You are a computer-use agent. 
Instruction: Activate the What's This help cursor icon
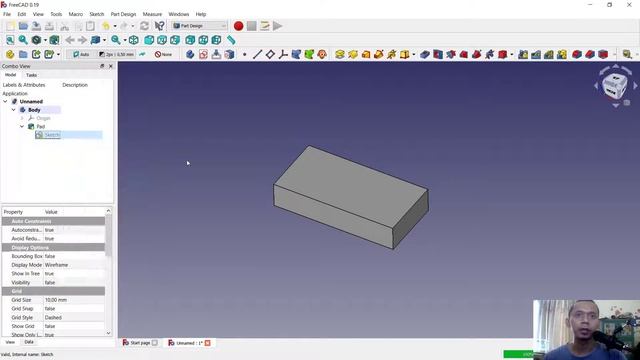(x=159, y=26)
